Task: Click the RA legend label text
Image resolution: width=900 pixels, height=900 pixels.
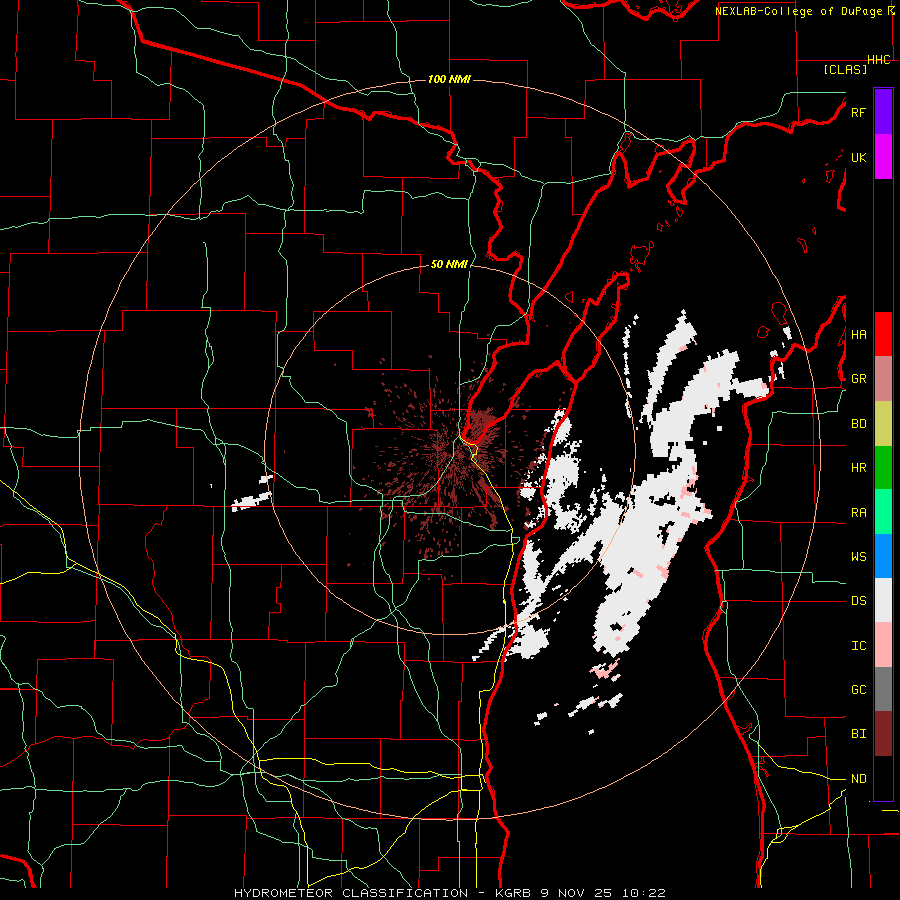Action: click(x=858, y=513)
